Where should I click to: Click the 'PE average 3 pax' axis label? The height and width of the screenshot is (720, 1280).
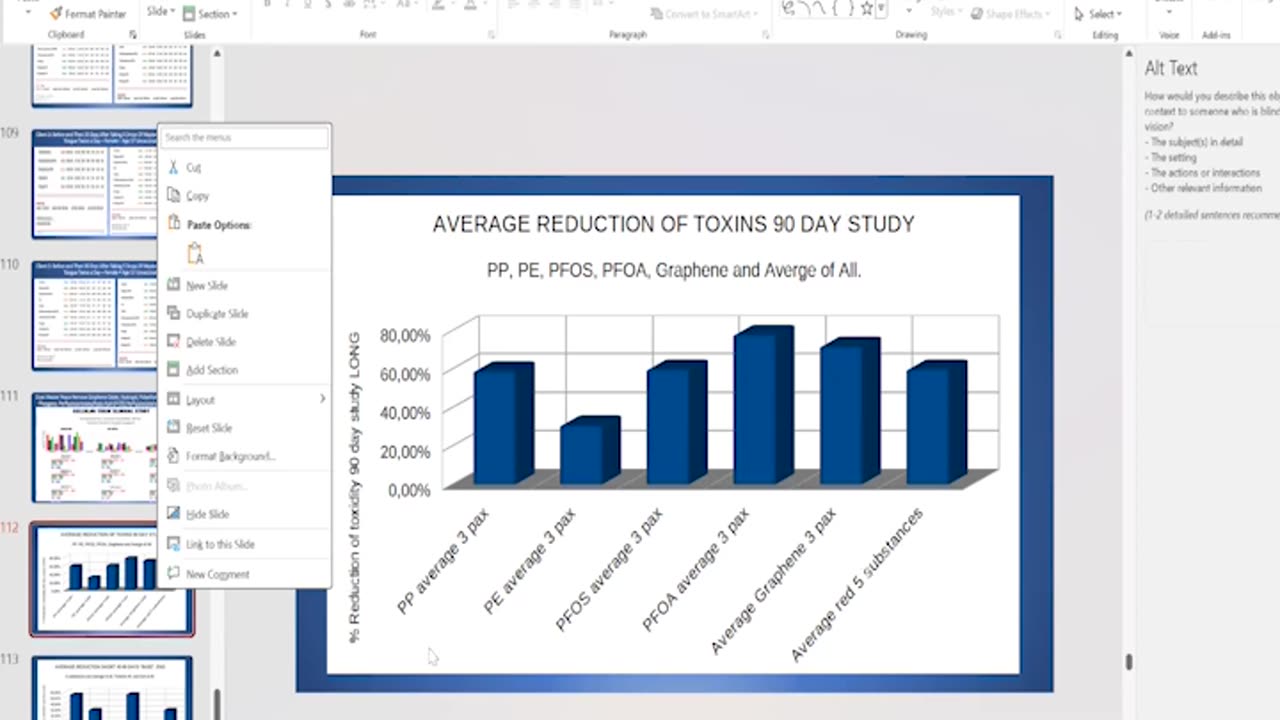pyautogui.click(x=530, y=561)
